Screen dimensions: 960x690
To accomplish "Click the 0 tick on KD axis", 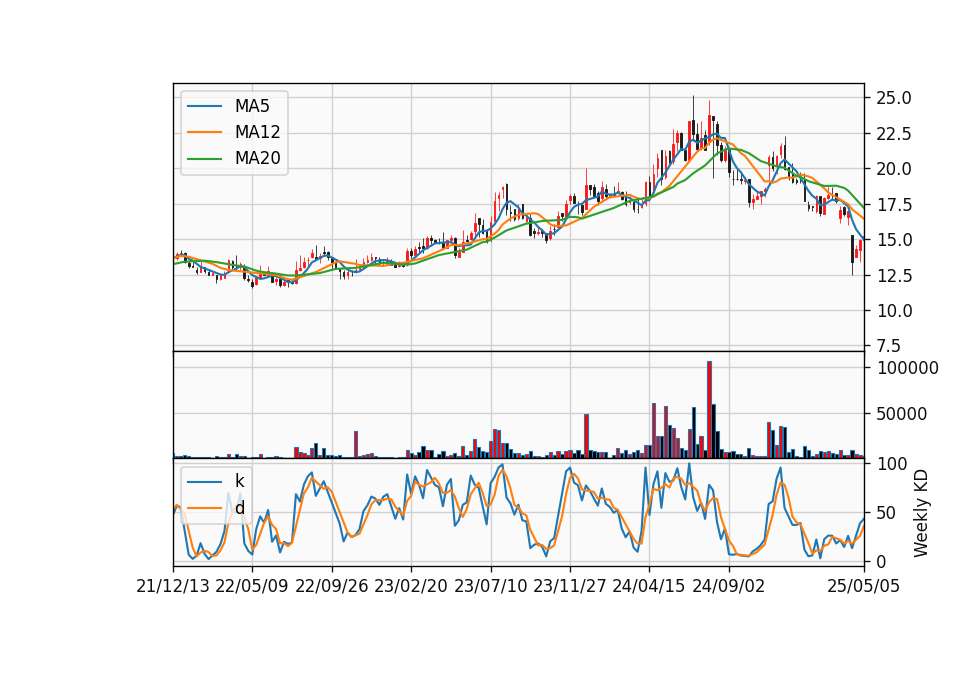I will 880,561.
